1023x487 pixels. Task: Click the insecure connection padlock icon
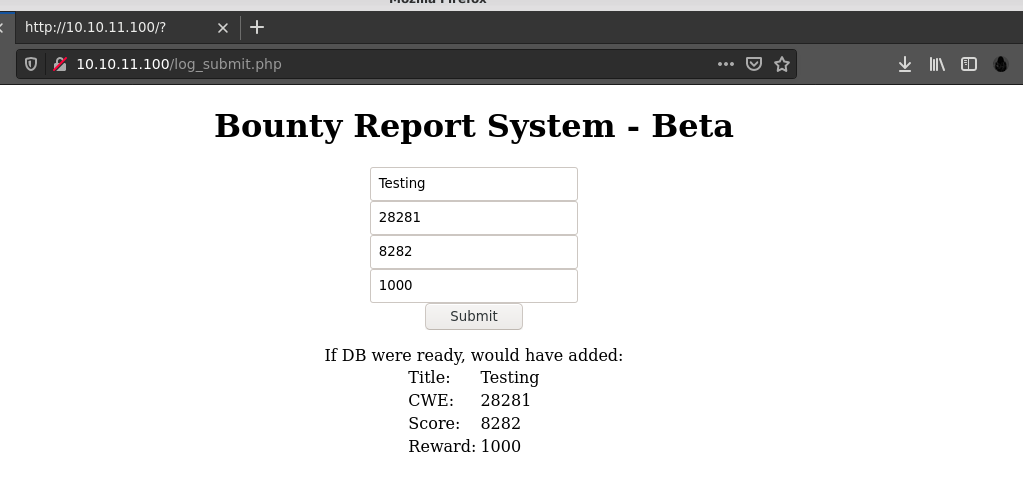point(60,64)
